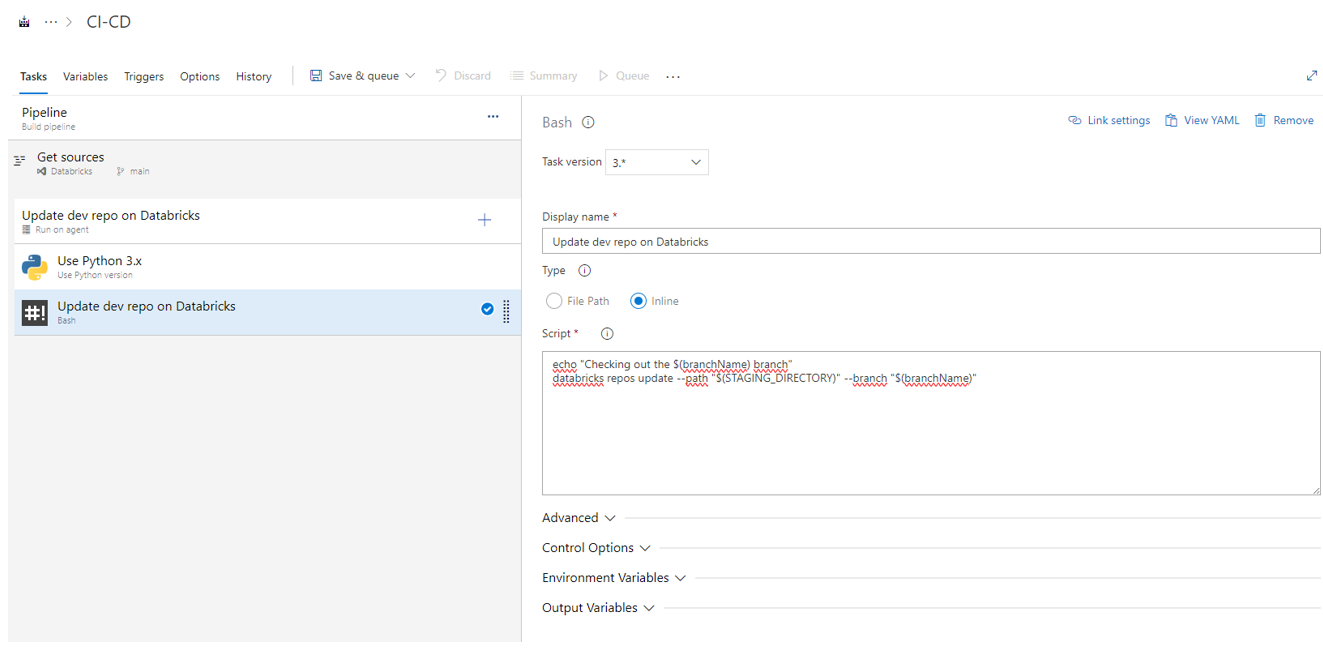Image resolution: width=1323 pixels, height=655 pixels.
Task: Open the toolbar overflow ellipsis after Queue
Action: (x=673, y=77)
